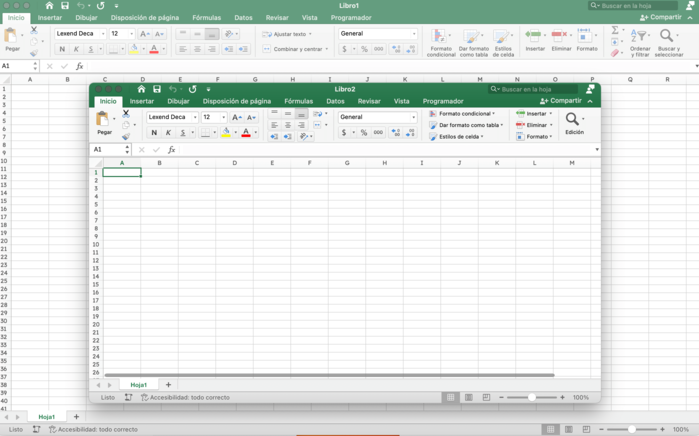Screen dimensions: 699x436
Task: Open the Dibujar tab in Libro2
Action: (x=178, y=101)
